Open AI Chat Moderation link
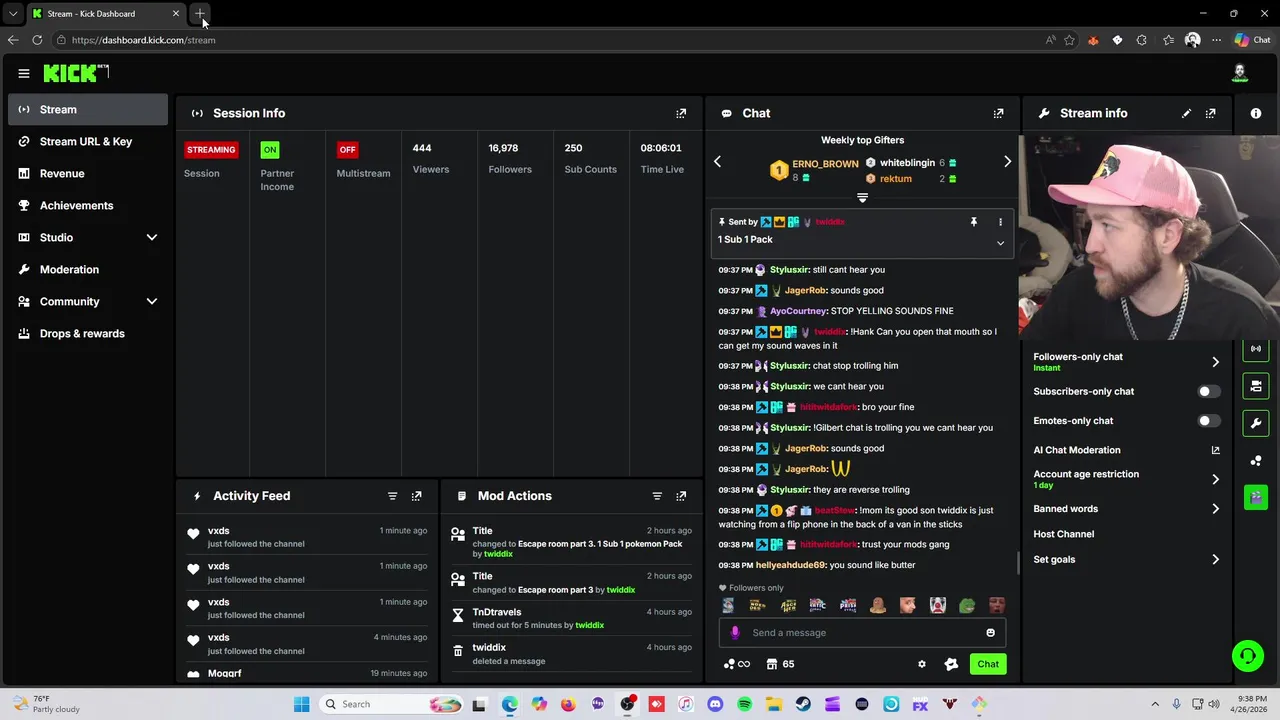1280x720 pixels. 1126,450
